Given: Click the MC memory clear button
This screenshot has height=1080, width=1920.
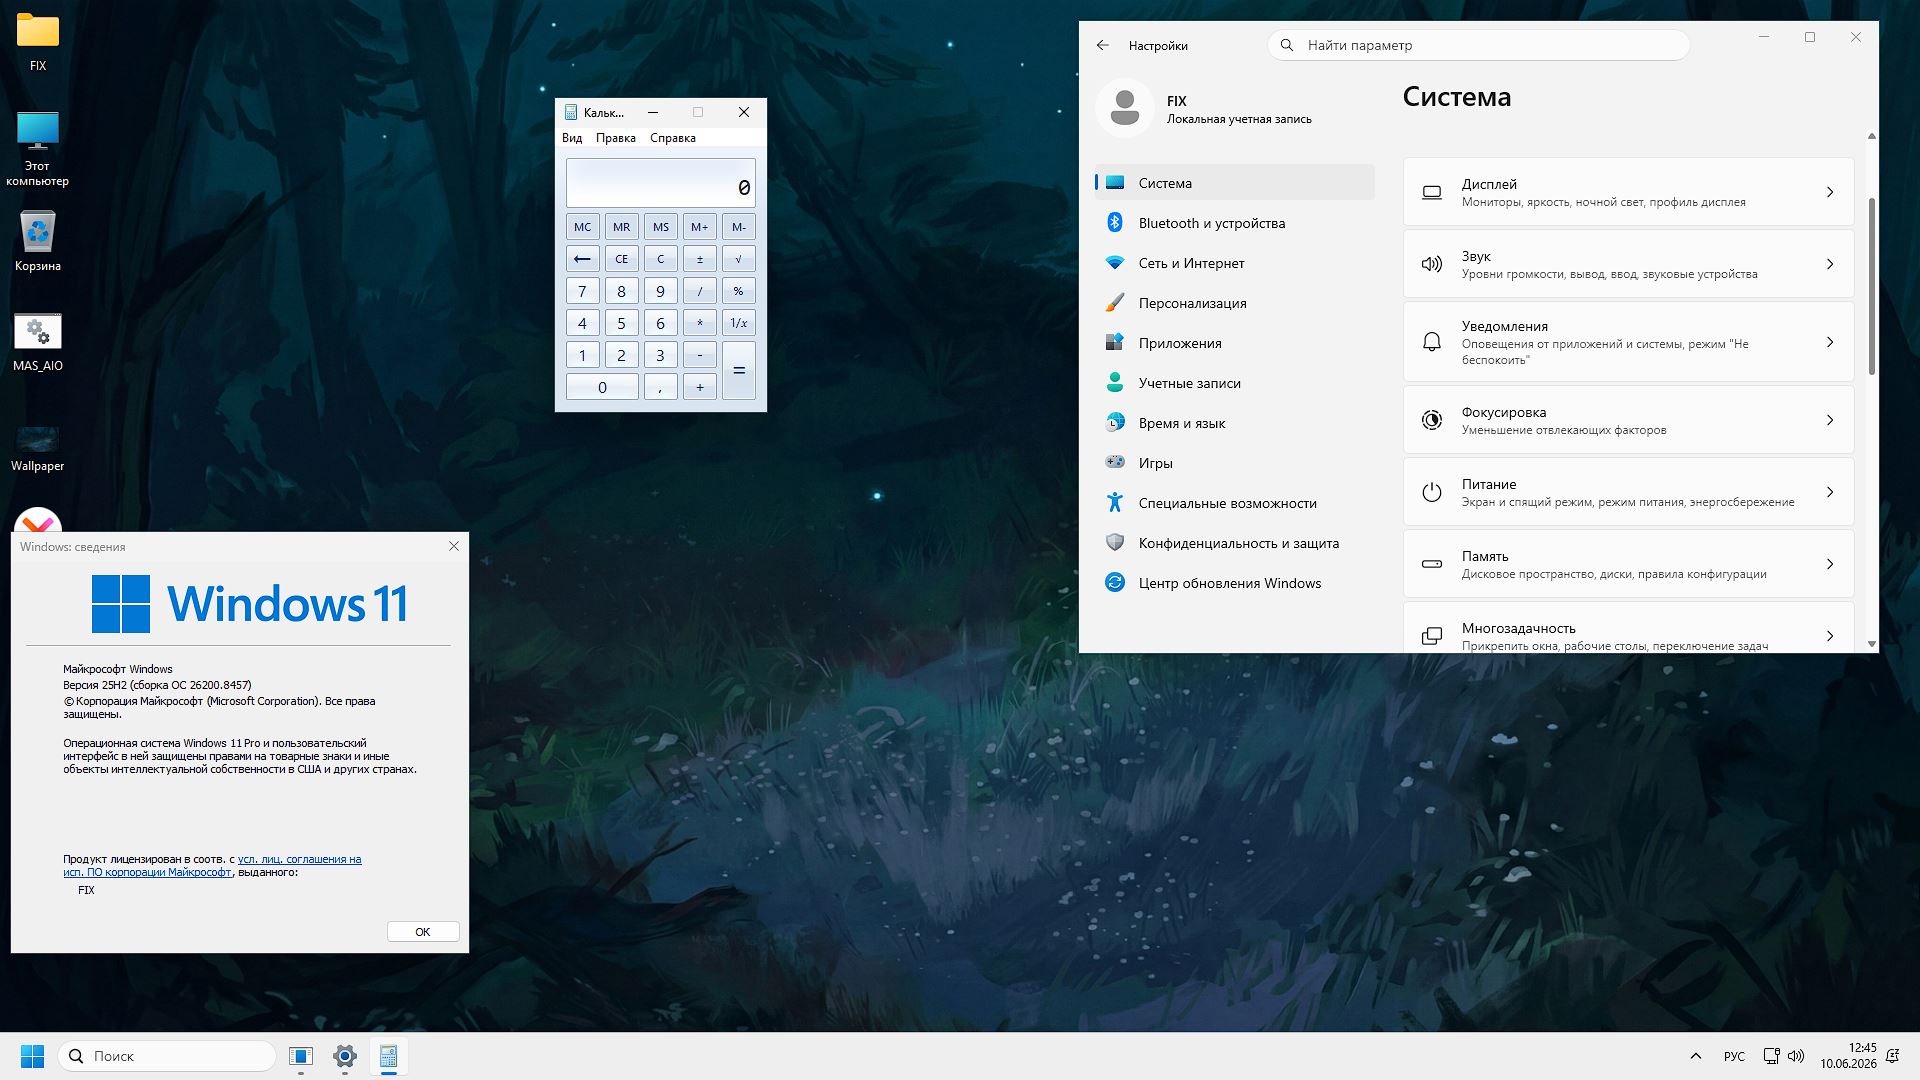Looking at the screenshot, I should pyautogui.click(x=582, y=227).
